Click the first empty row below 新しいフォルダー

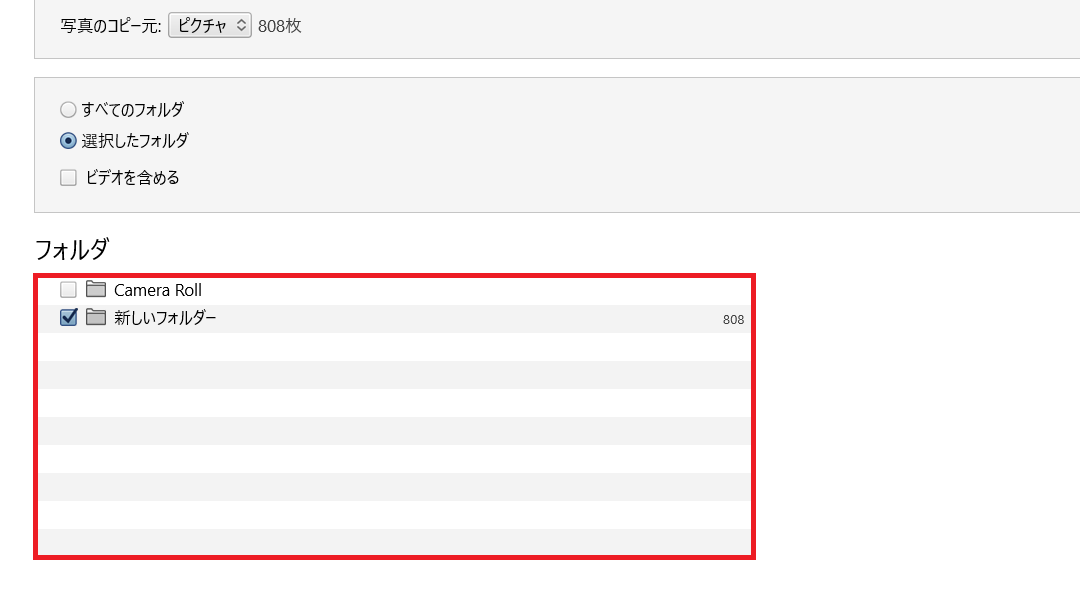point(395,346)
